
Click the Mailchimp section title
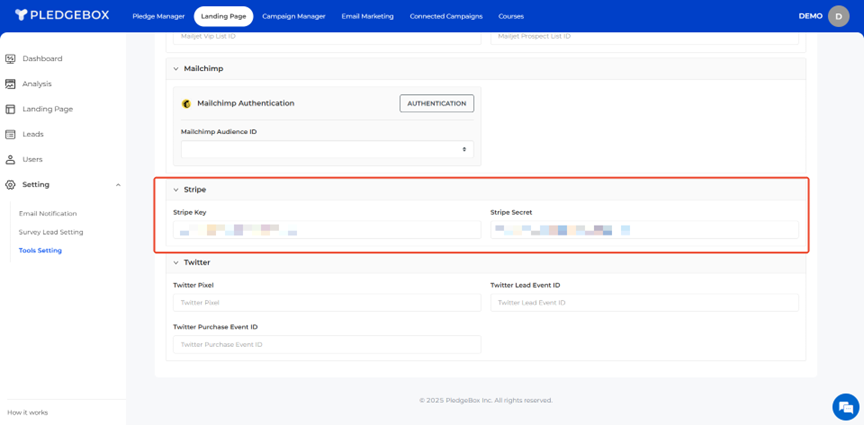(x=203, y=69)
